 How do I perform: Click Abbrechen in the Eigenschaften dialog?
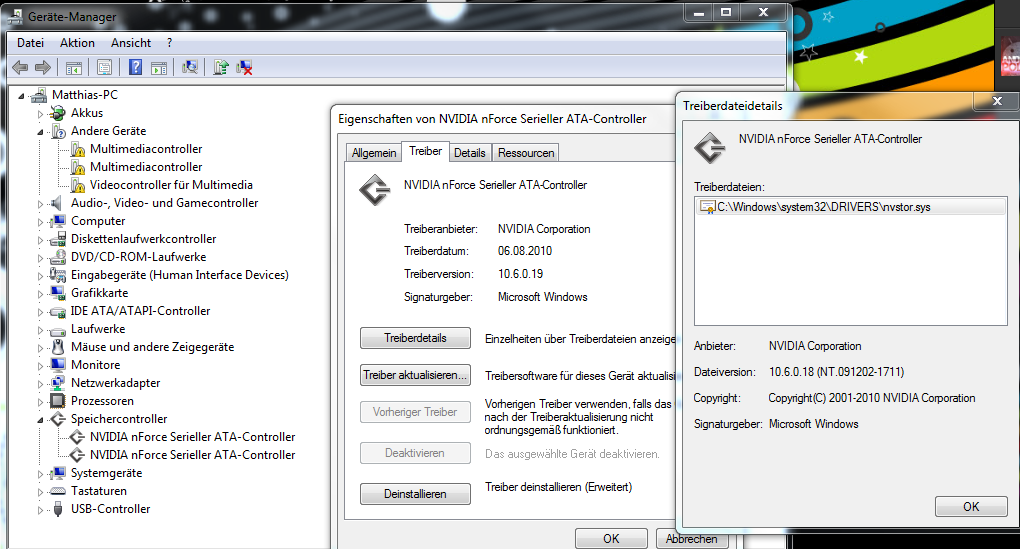coord(691,539)
